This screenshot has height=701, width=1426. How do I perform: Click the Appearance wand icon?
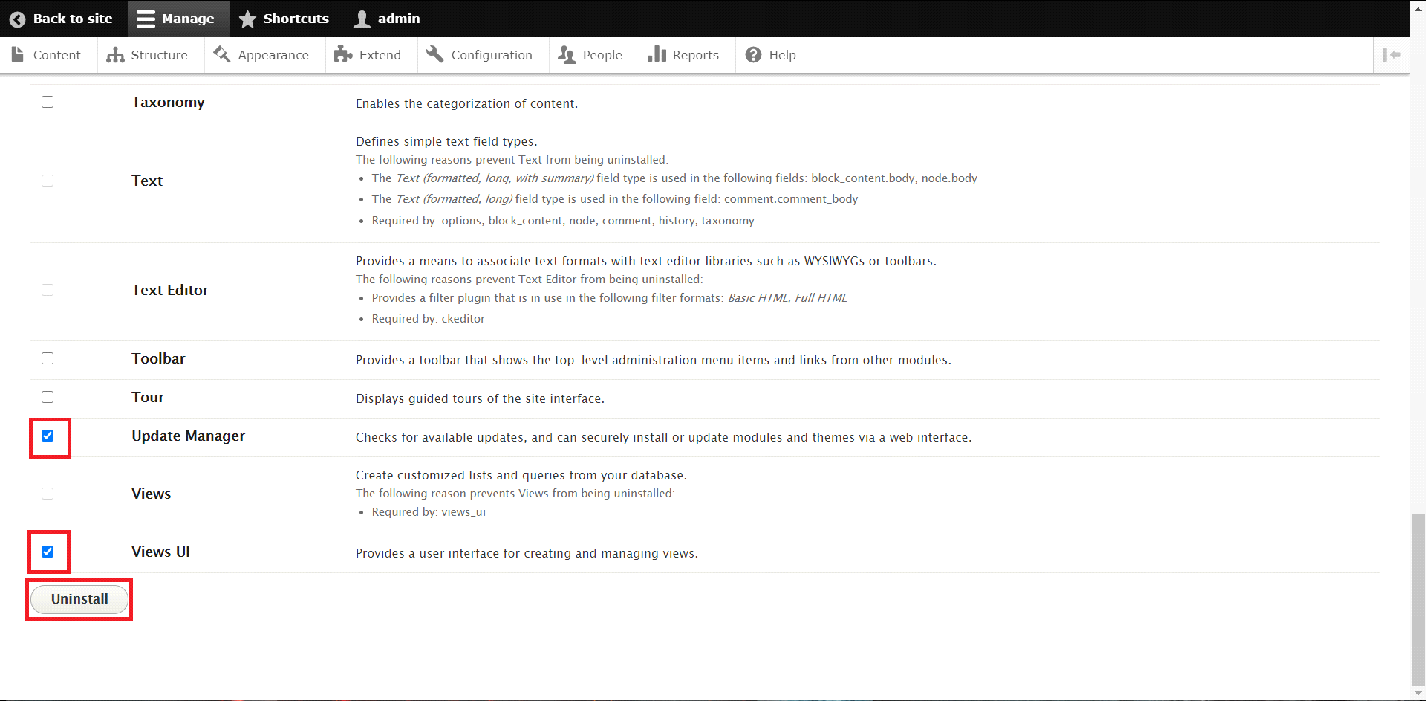pos(221,55)
